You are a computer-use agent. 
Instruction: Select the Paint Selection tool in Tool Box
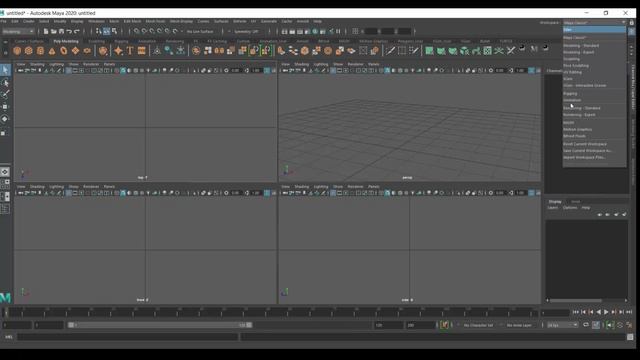coord(5,95)
